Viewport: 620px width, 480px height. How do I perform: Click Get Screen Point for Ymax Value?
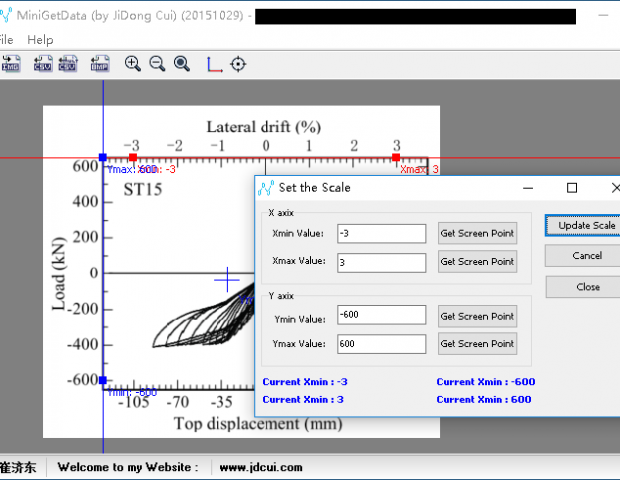tap(477, 344)
